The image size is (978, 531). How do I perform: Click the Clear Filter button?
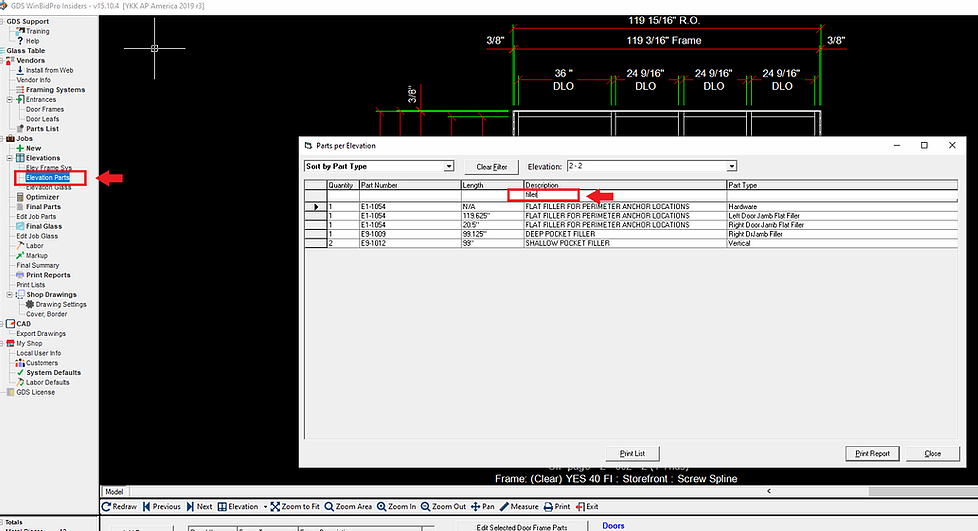click(491, 167)
